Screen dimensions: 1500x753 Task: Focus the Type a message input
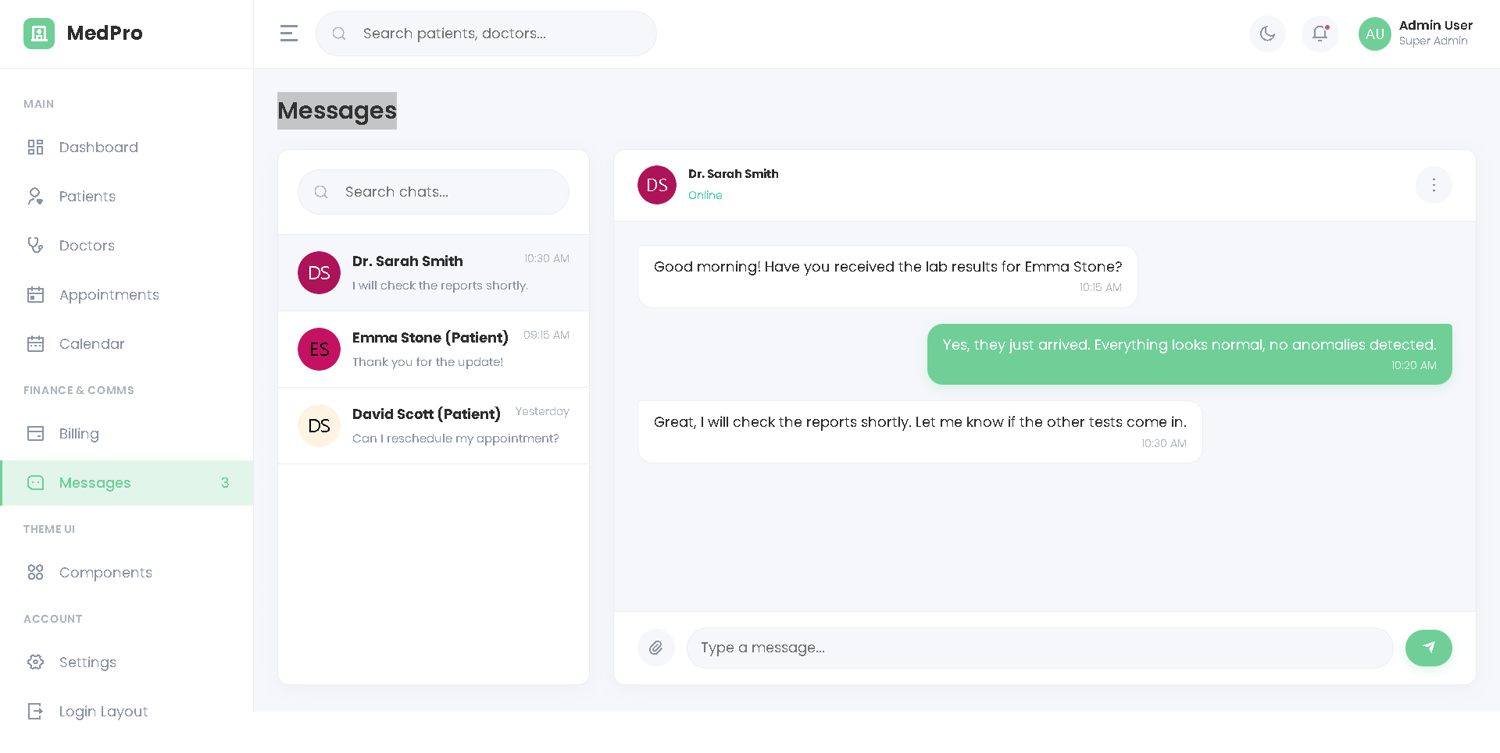(x=1040, y=648)
